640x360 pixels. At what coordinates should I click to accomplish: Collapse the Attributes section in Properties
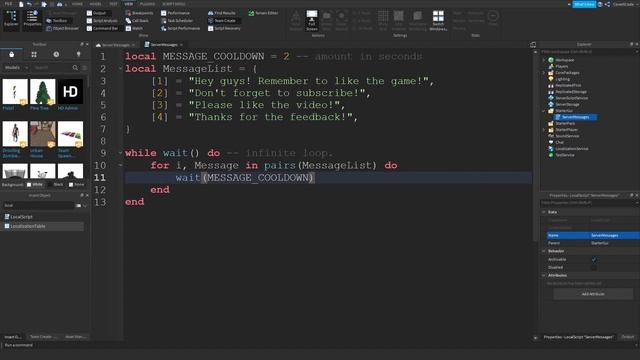tap(544, 276)
